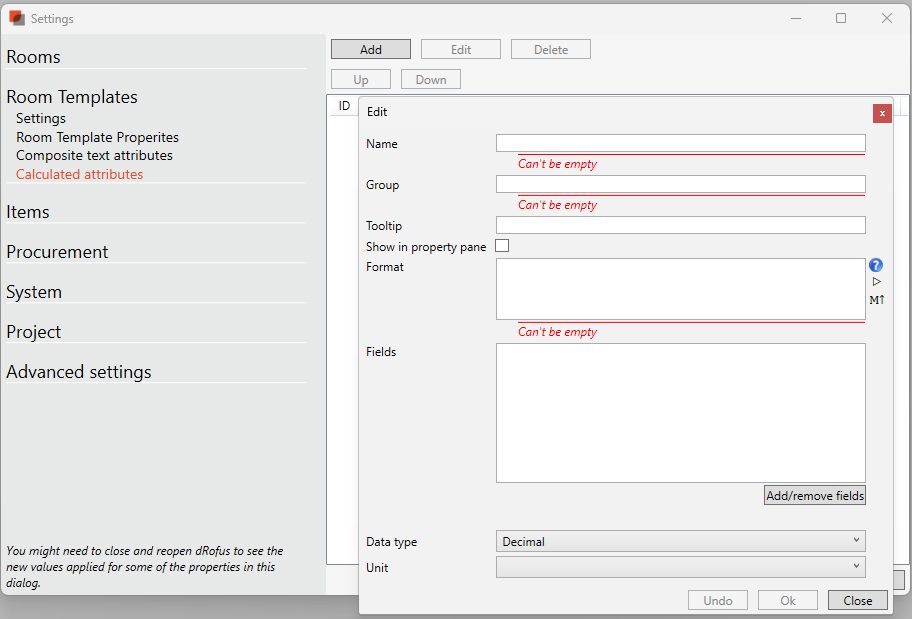Open the Procurement settings category
The height and width of the screenshot is (619, 912).
(x=57, y=252)
